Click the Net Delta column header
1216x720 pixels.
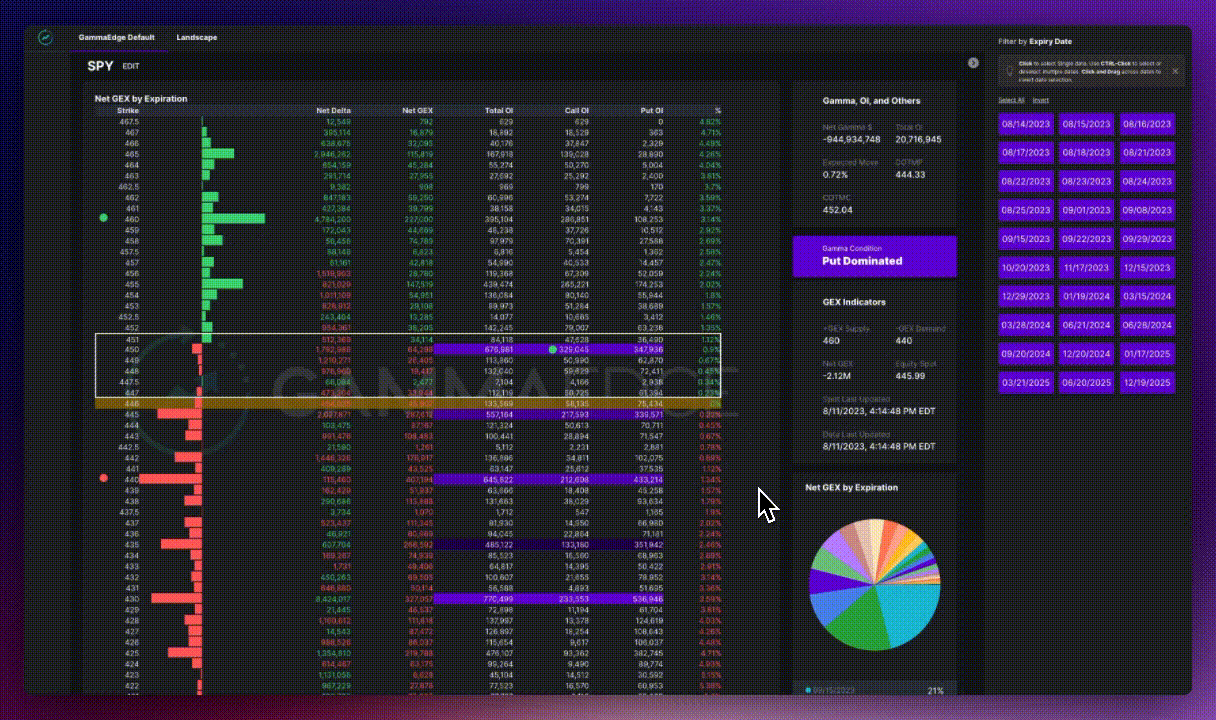click(x=333, y=110)
